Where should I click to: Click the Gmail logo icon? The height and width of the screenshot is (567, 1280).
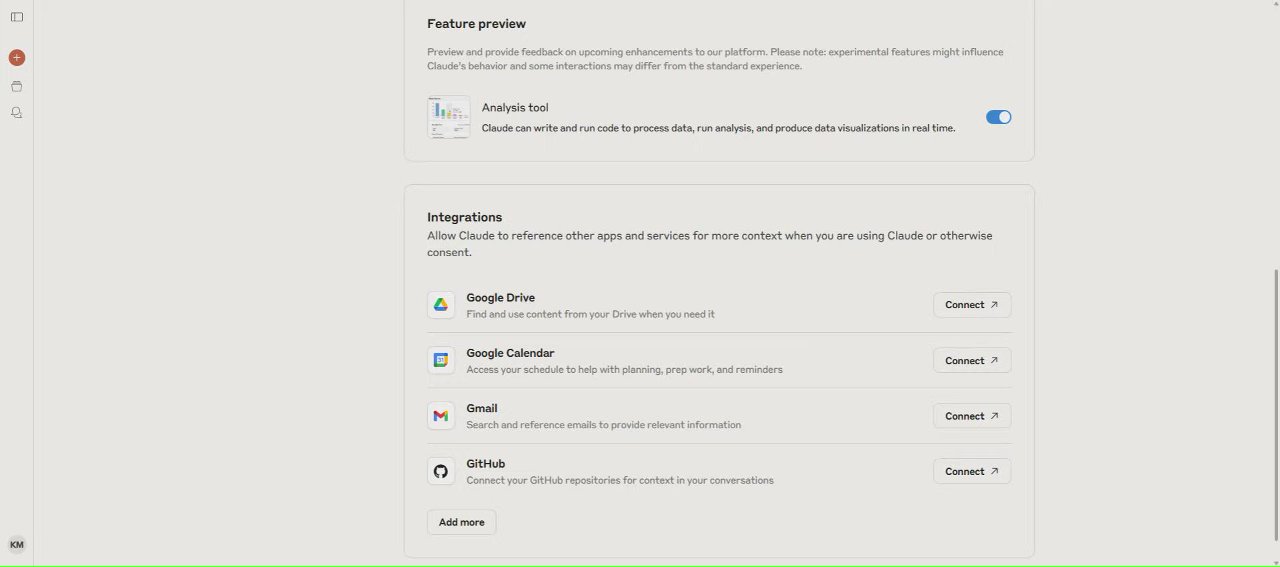(441, 416)
